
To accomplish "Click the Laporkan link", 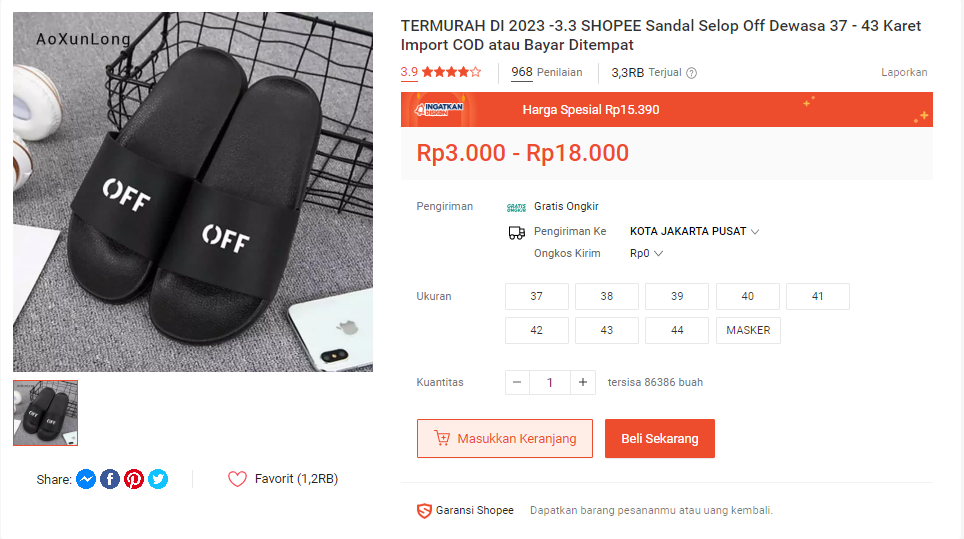I will [904, 73].
